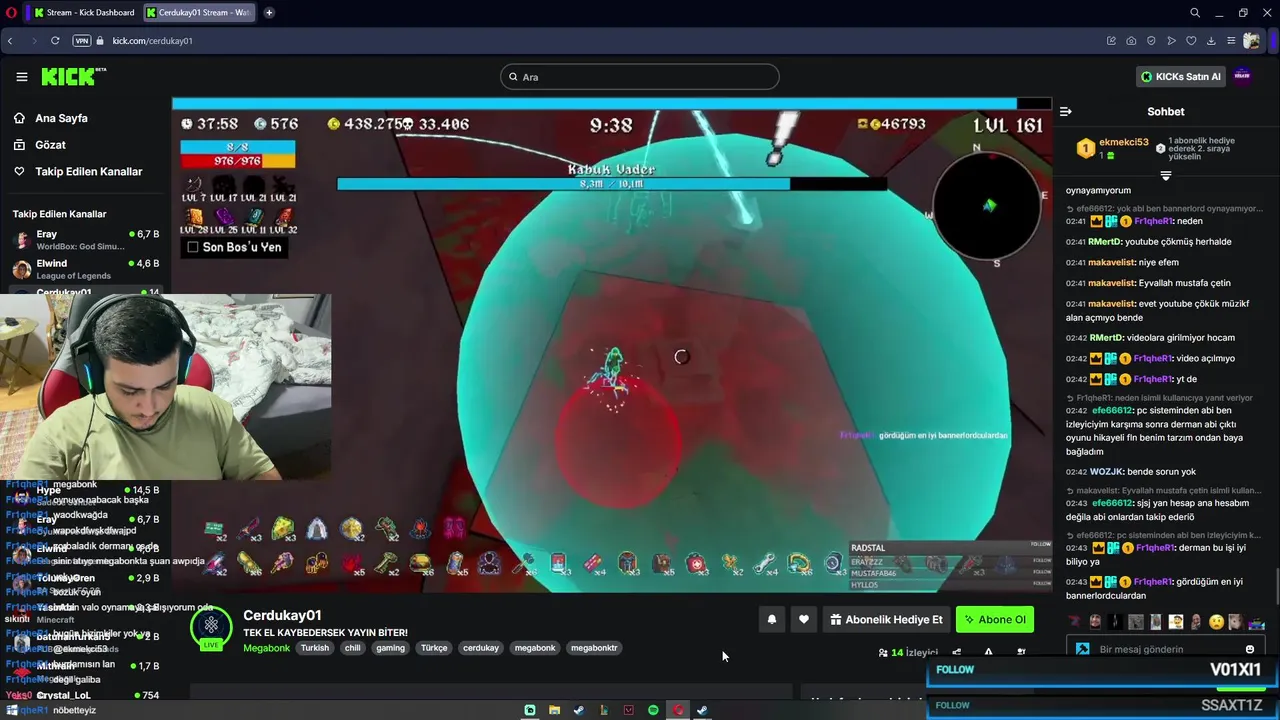Click Abonelik Hediye Et button
This screenshot has width=1280, height=720.
[886, 619]
